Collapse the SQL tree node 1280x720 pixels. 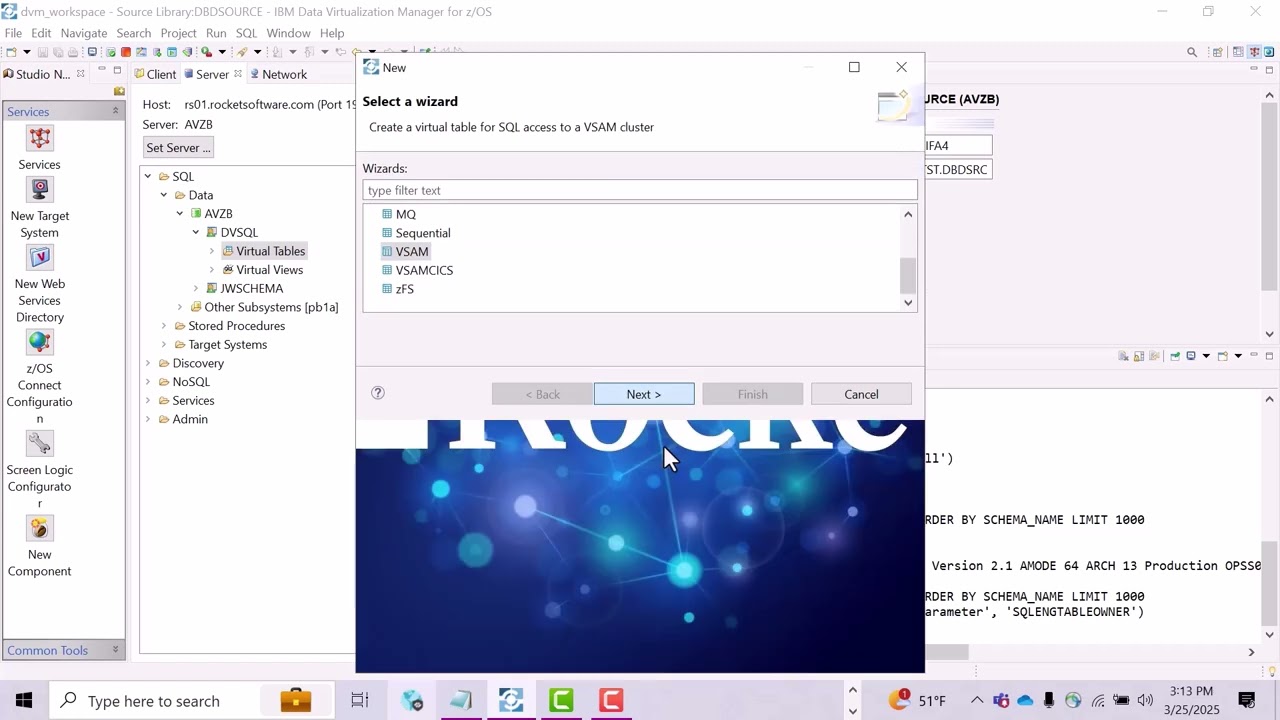point(148,176)
